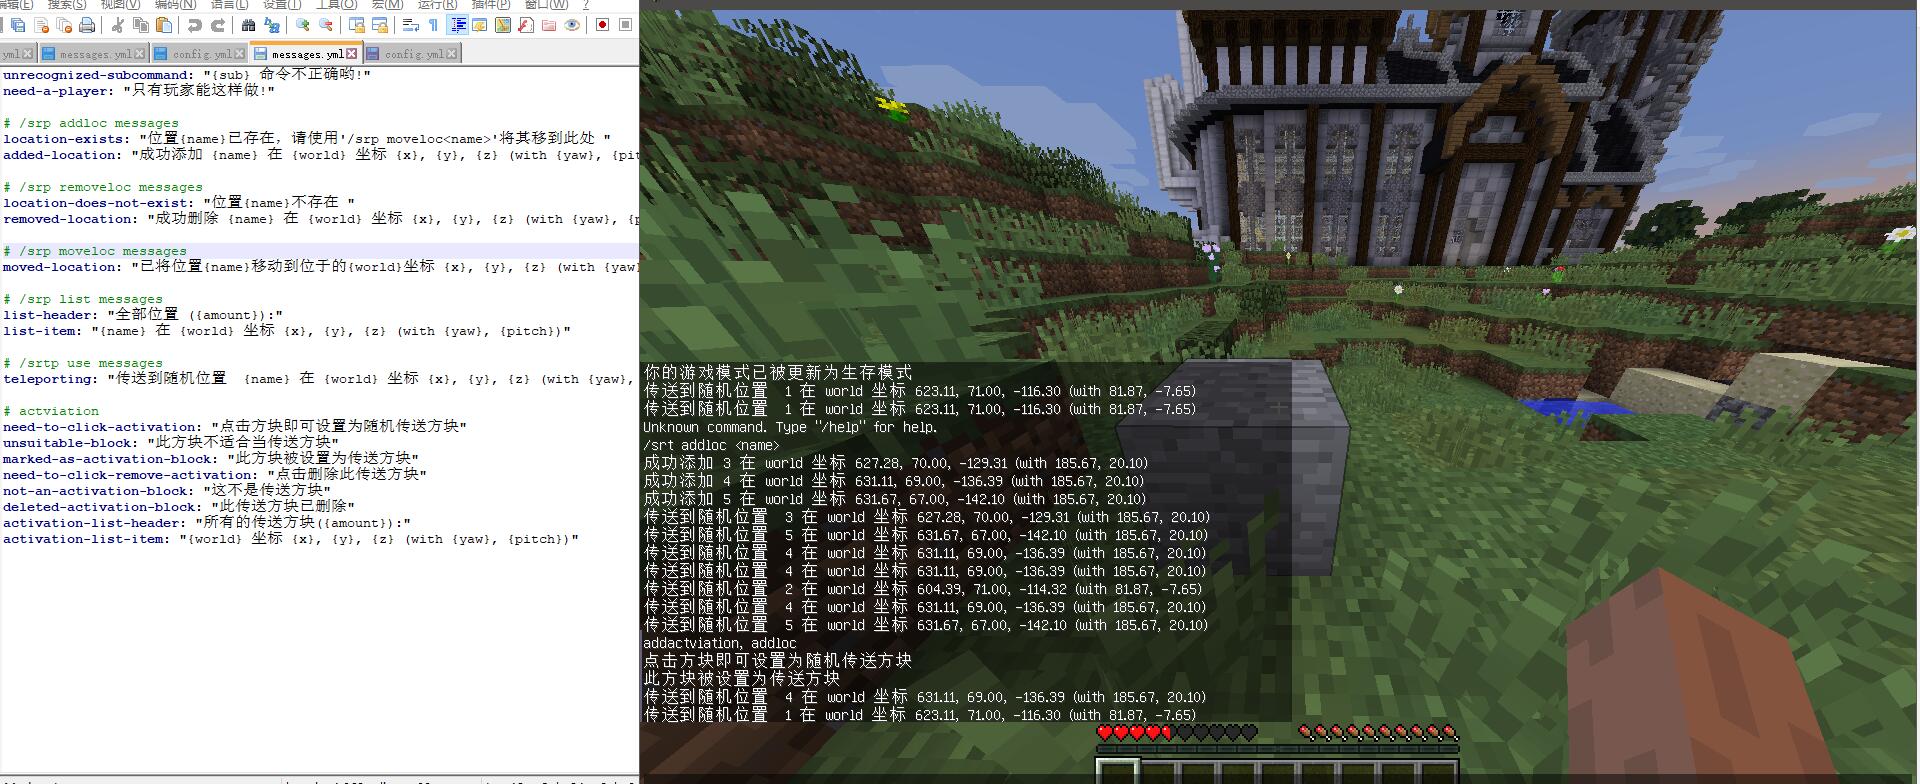Click the deleted-activation-block line

coord(179,507)
